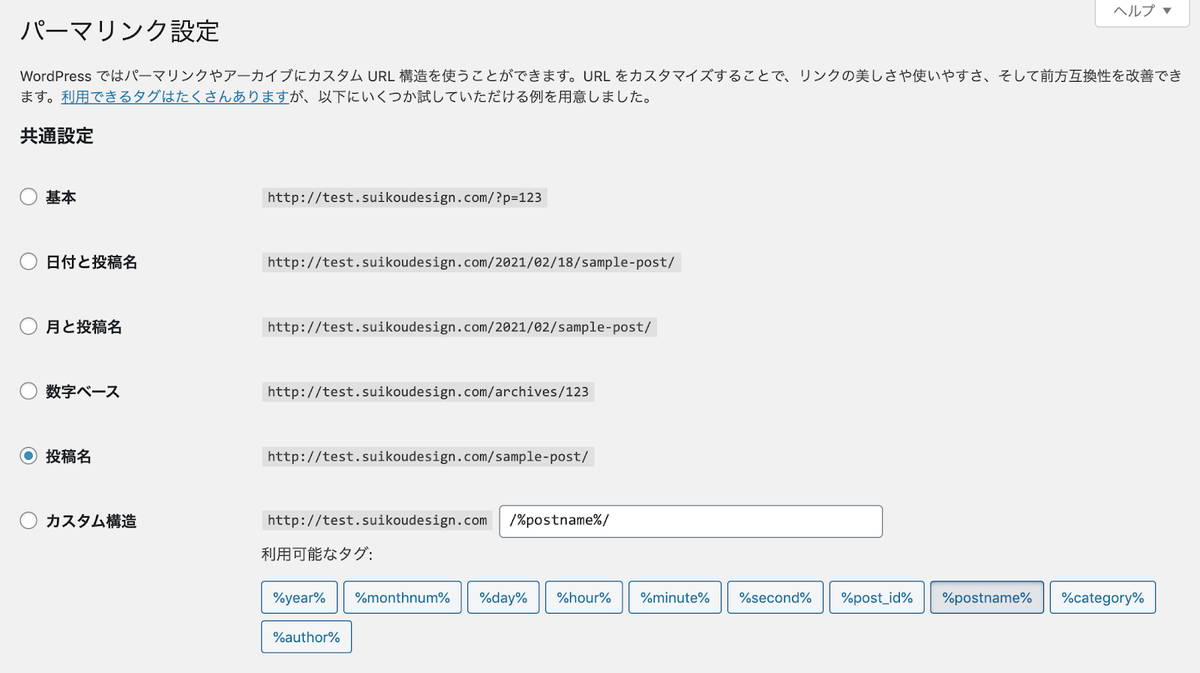This screenshot has height=673, width=1200.
Task: Select the 日付と投稿名 radio option
Action: pos(29,262)
